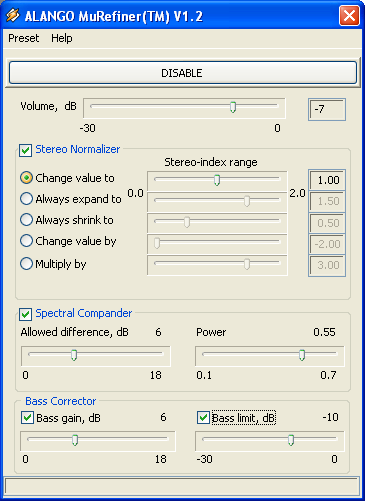
Task: Click the Bass Corrector group title
Action: (61, 401)
